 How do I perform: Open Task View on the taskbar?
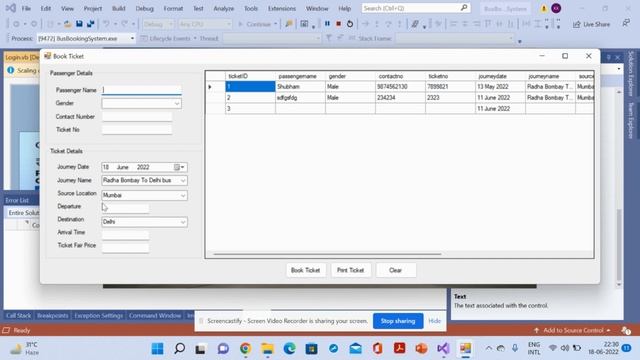(200, 349)
